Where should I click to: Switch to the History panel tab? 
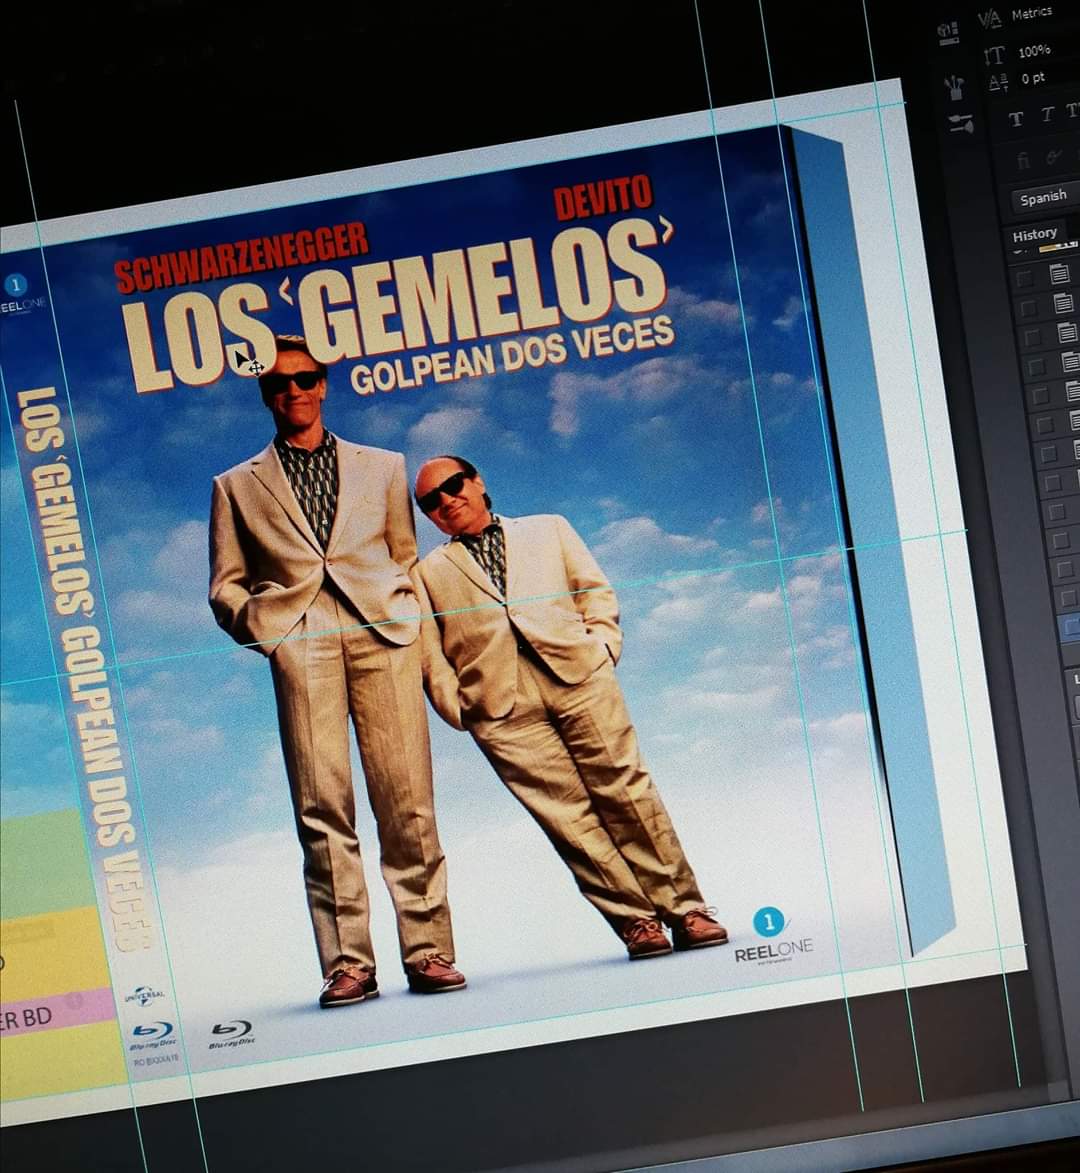[x=1034, y=235]
